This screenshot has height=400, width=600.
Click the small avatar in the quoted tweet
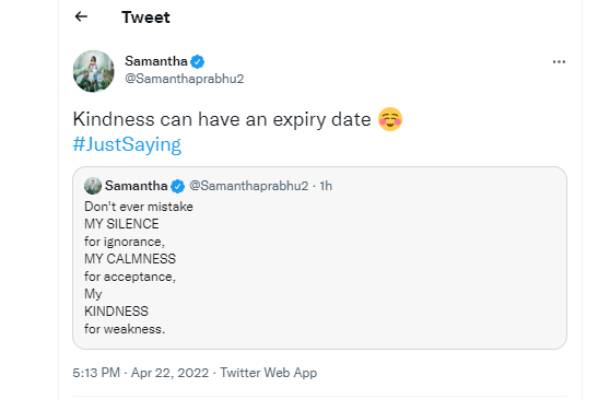coord(92,186)
